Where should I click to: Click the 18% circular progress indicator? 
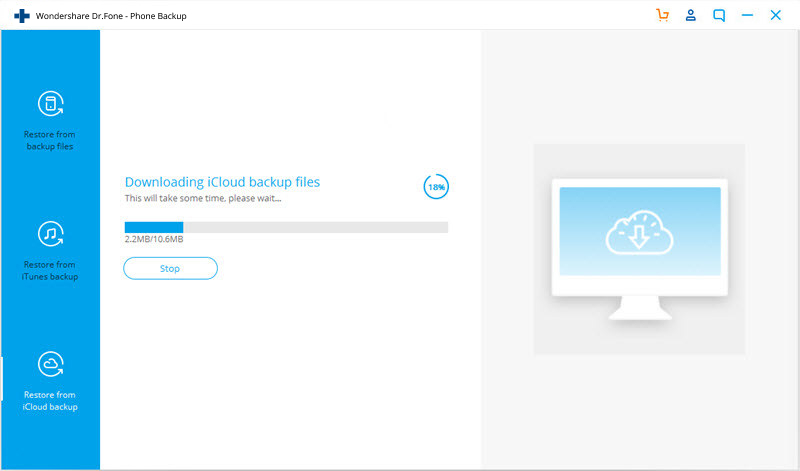pos(436,187)
